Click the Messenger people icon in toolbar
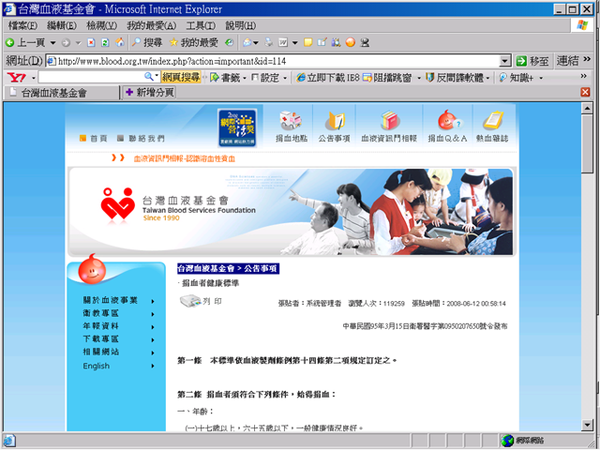The width and height of the screenshot is (600, 450). (x=336, y=42)
